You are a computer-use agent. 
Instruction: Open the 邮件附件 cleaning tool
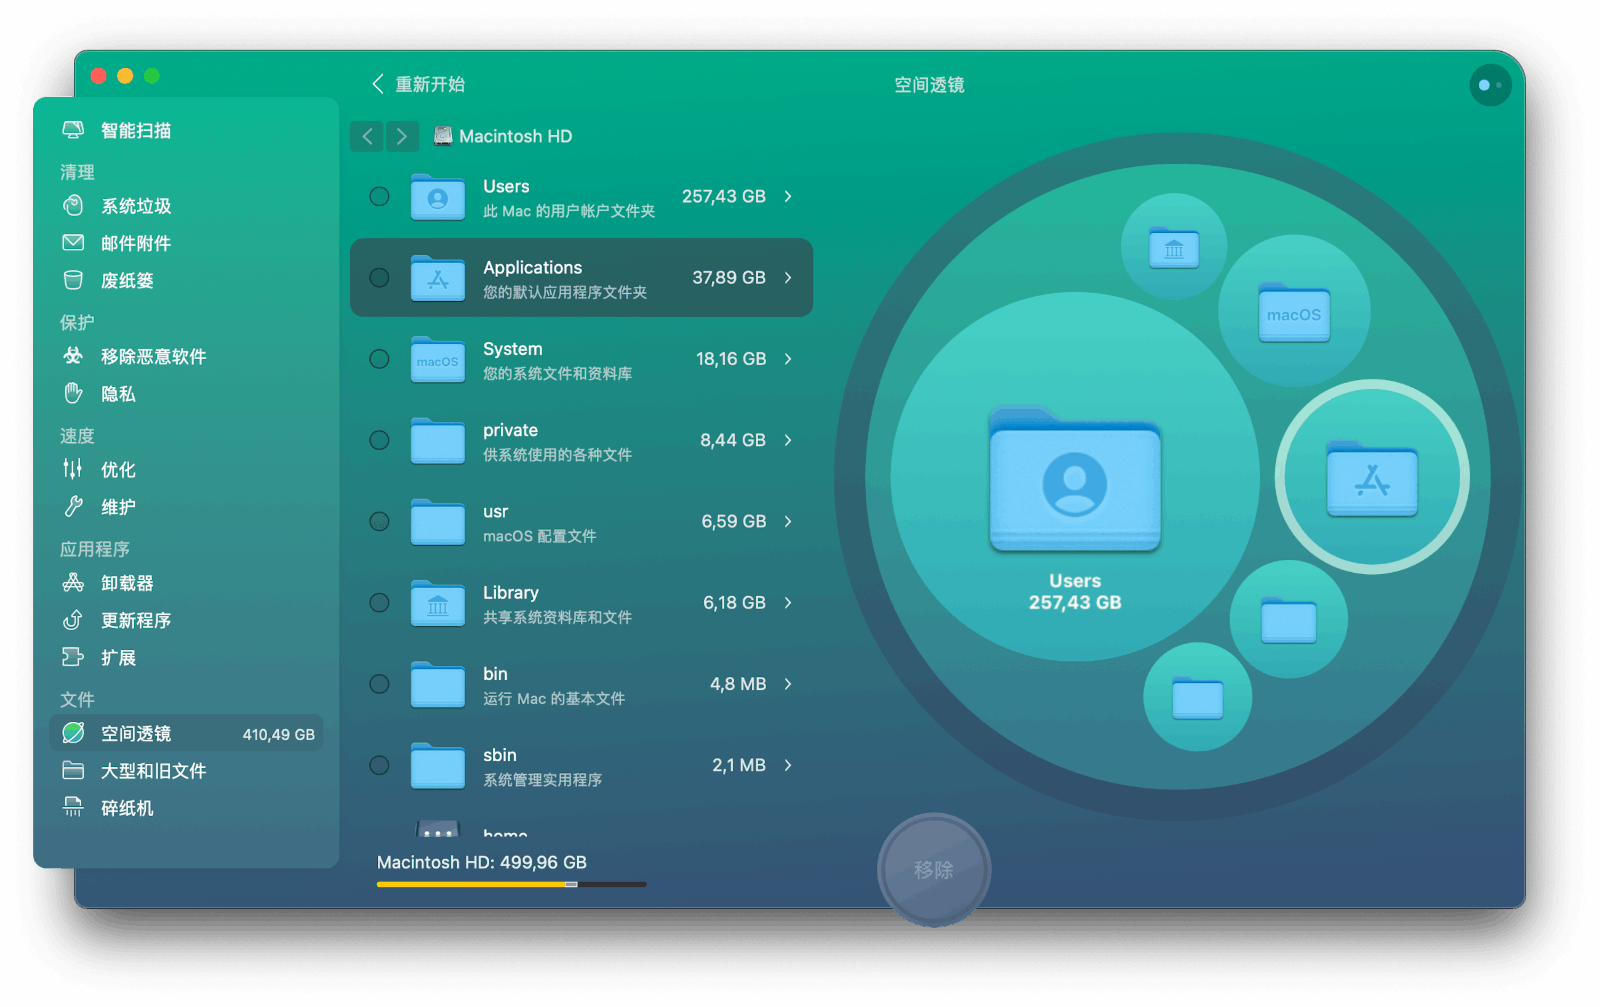point(135,243)
